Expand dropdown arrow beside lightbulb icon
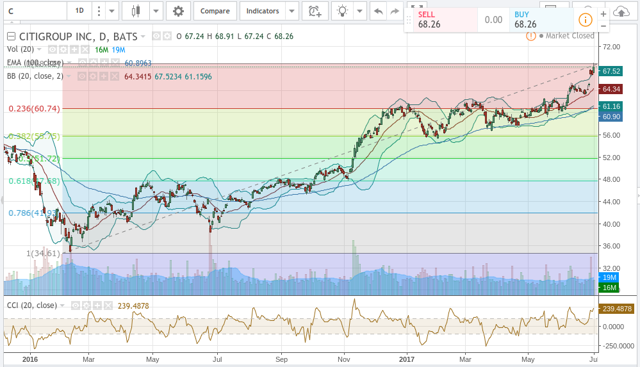This screenshot has width=640, height=367. pyautogui.click(x=360, y=11)
